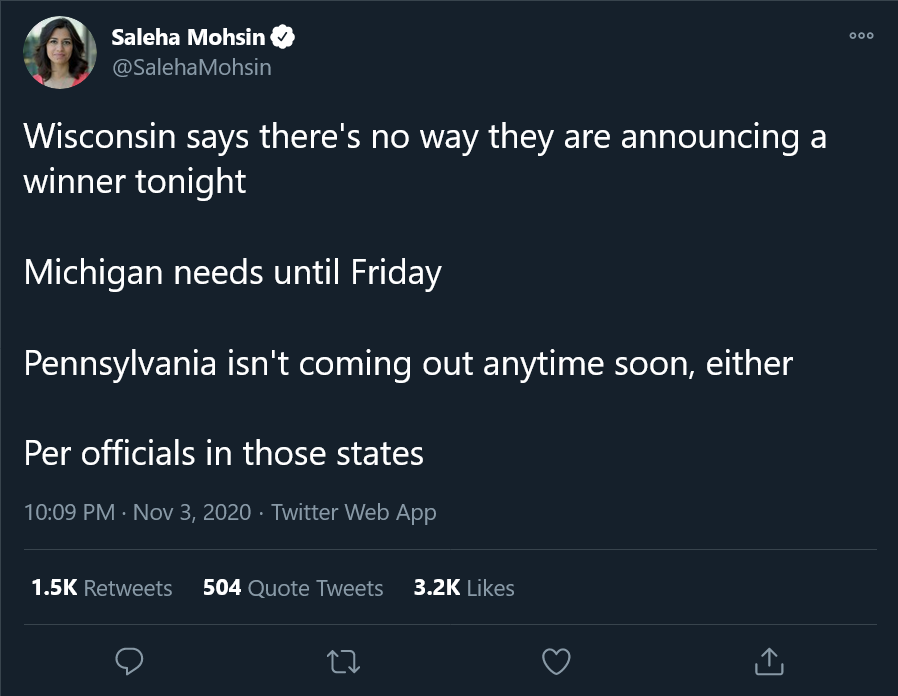
Task: Open Saleha Mohsin's profile picture
Action: (x=60, y=52)
